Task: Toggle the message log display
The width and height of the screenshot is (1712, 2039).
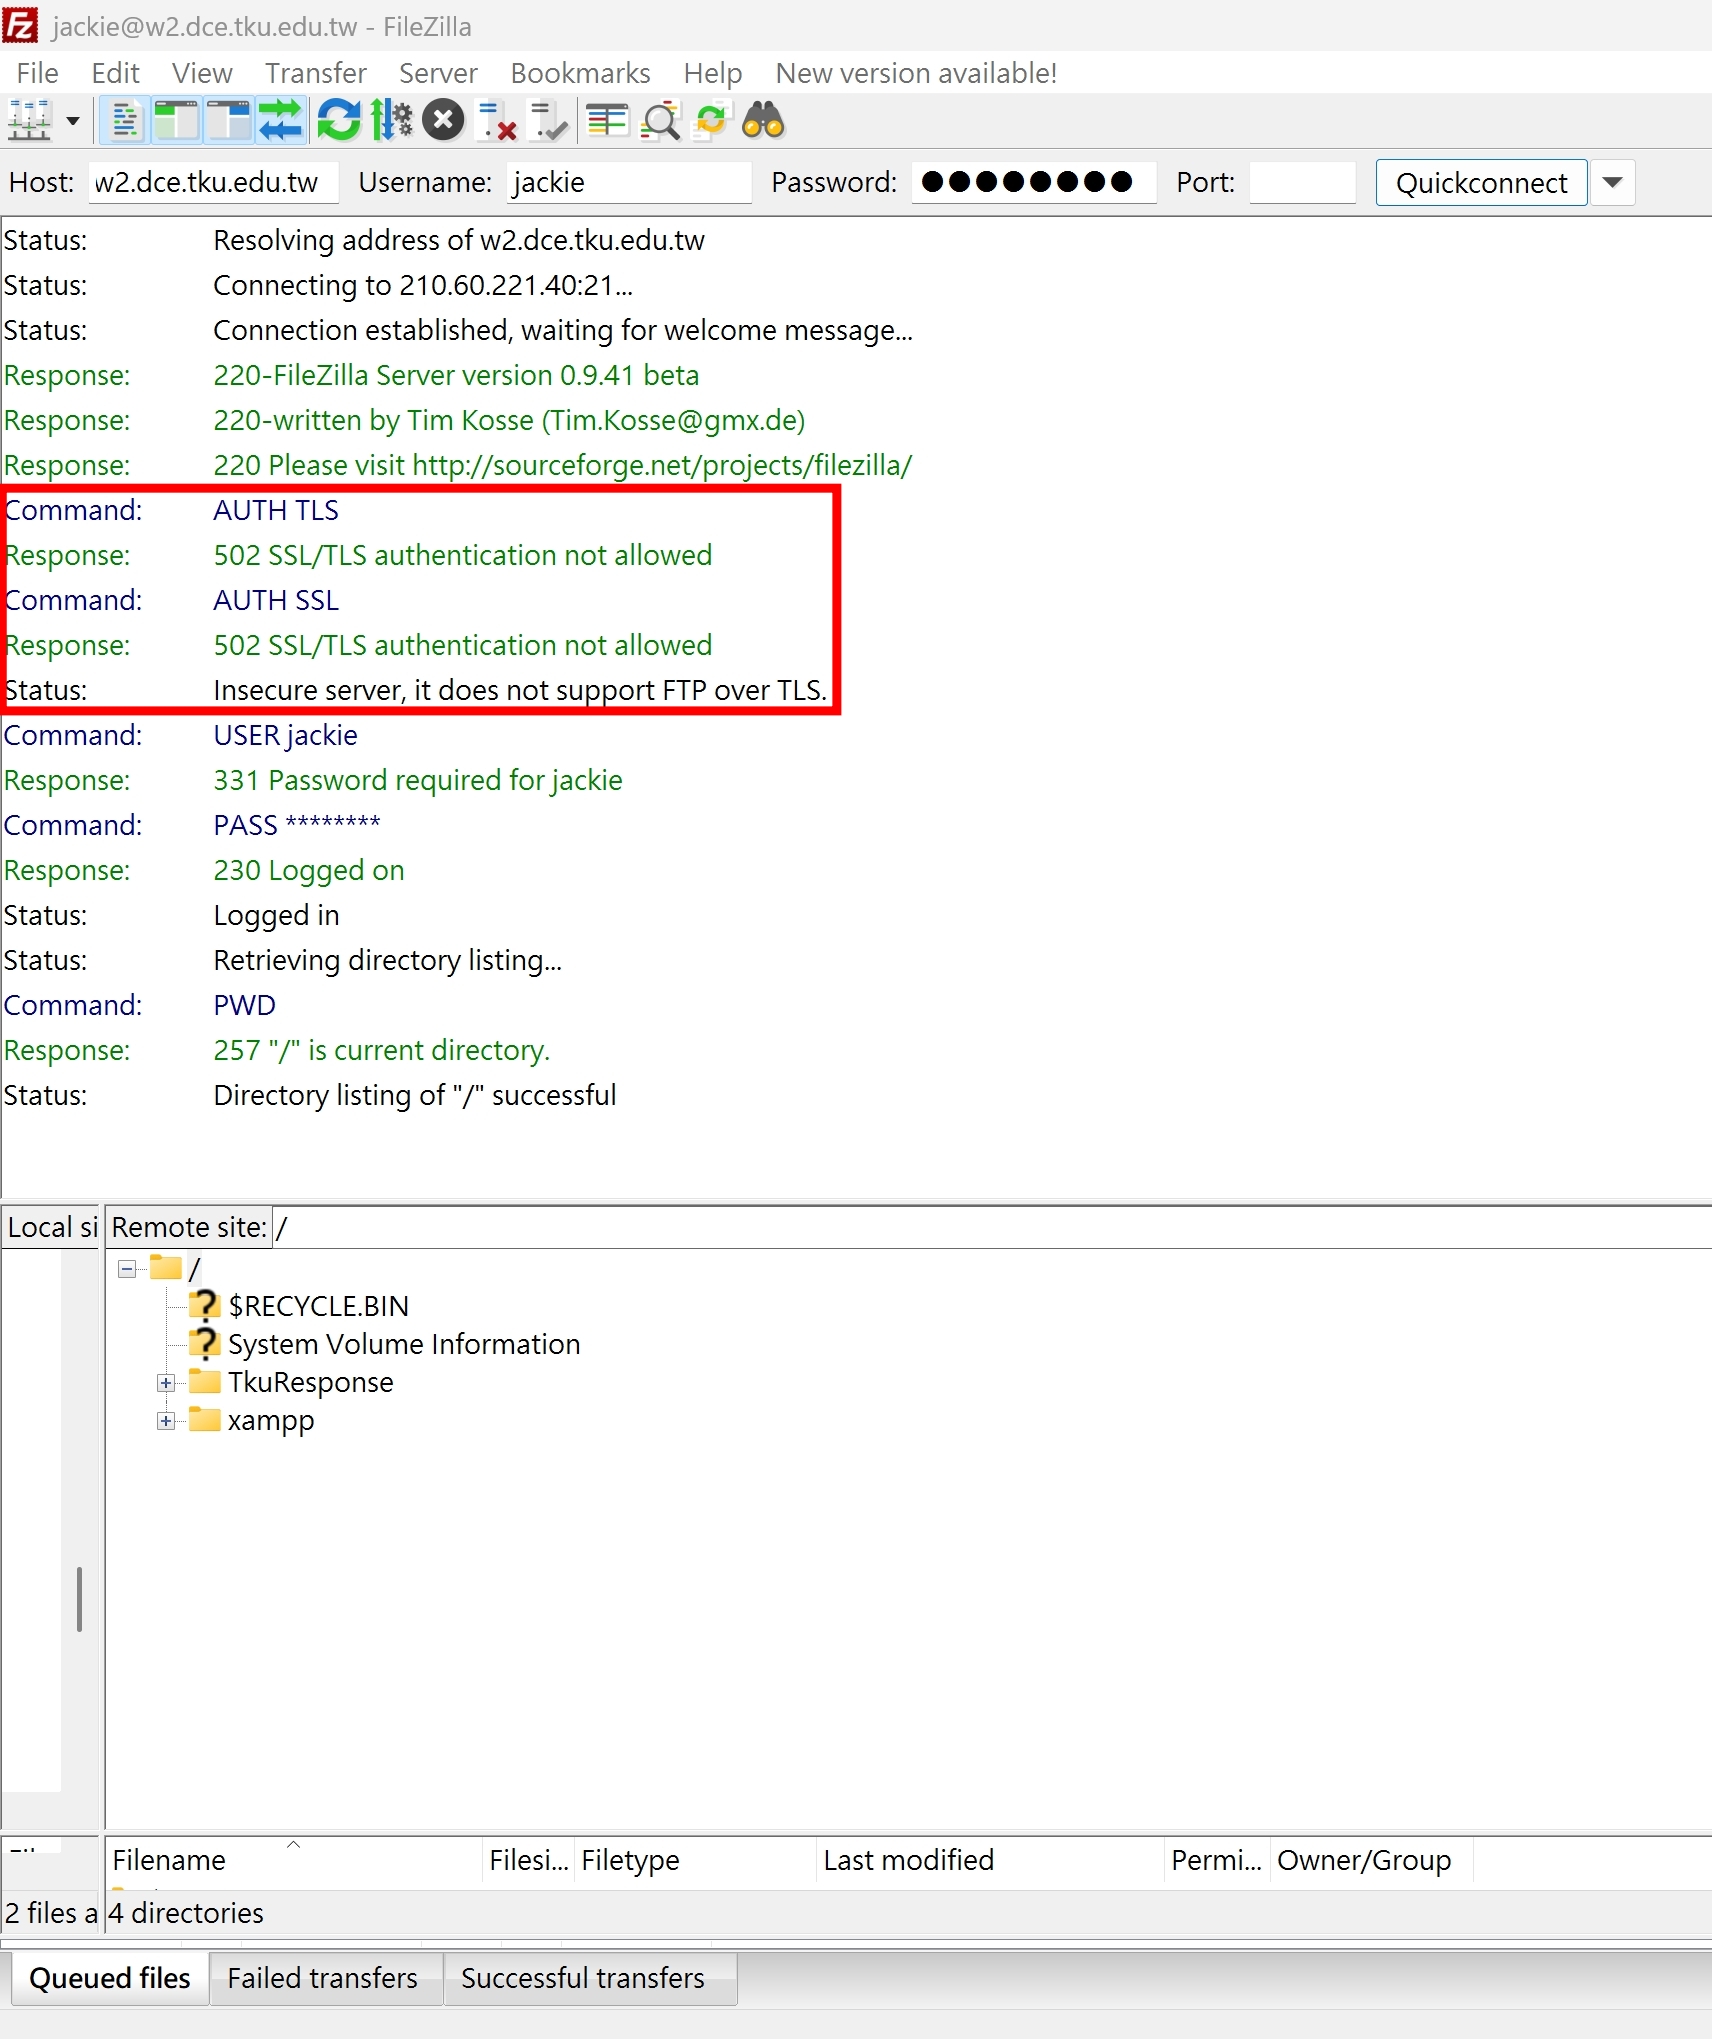Action: click(125, 122)
